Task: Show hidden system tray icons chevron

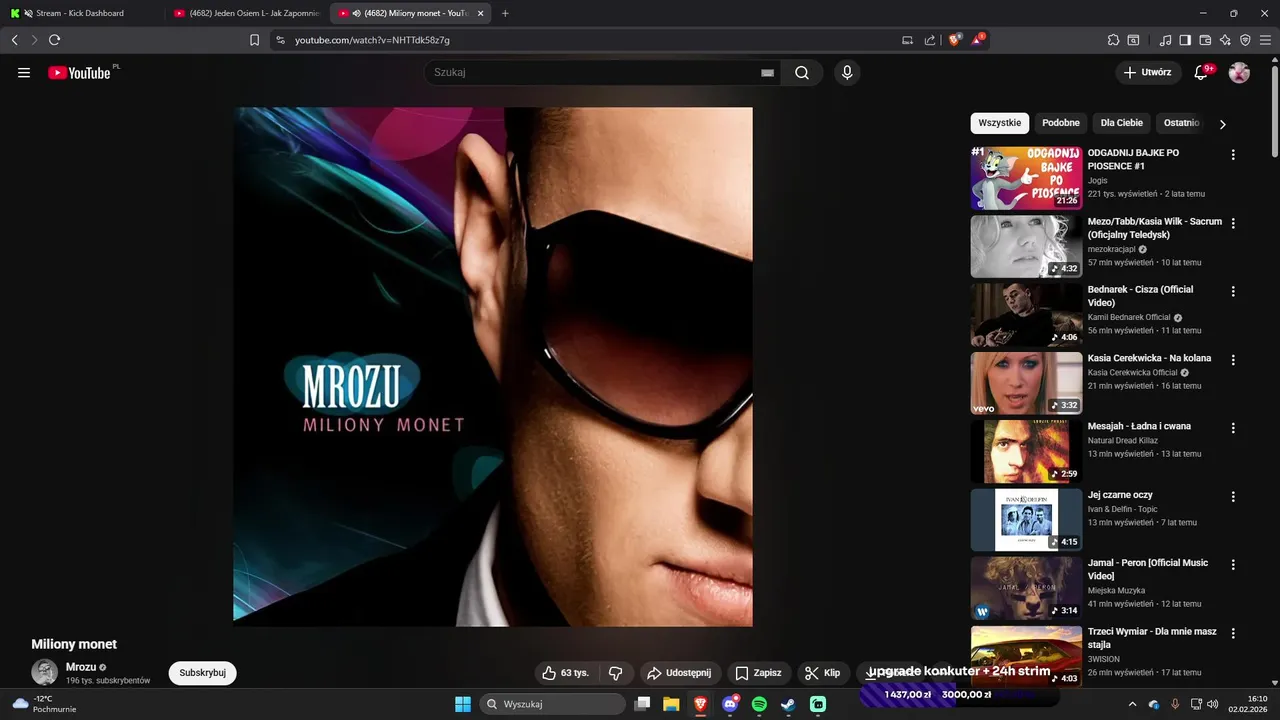Action: click(x=1132, y=704)
